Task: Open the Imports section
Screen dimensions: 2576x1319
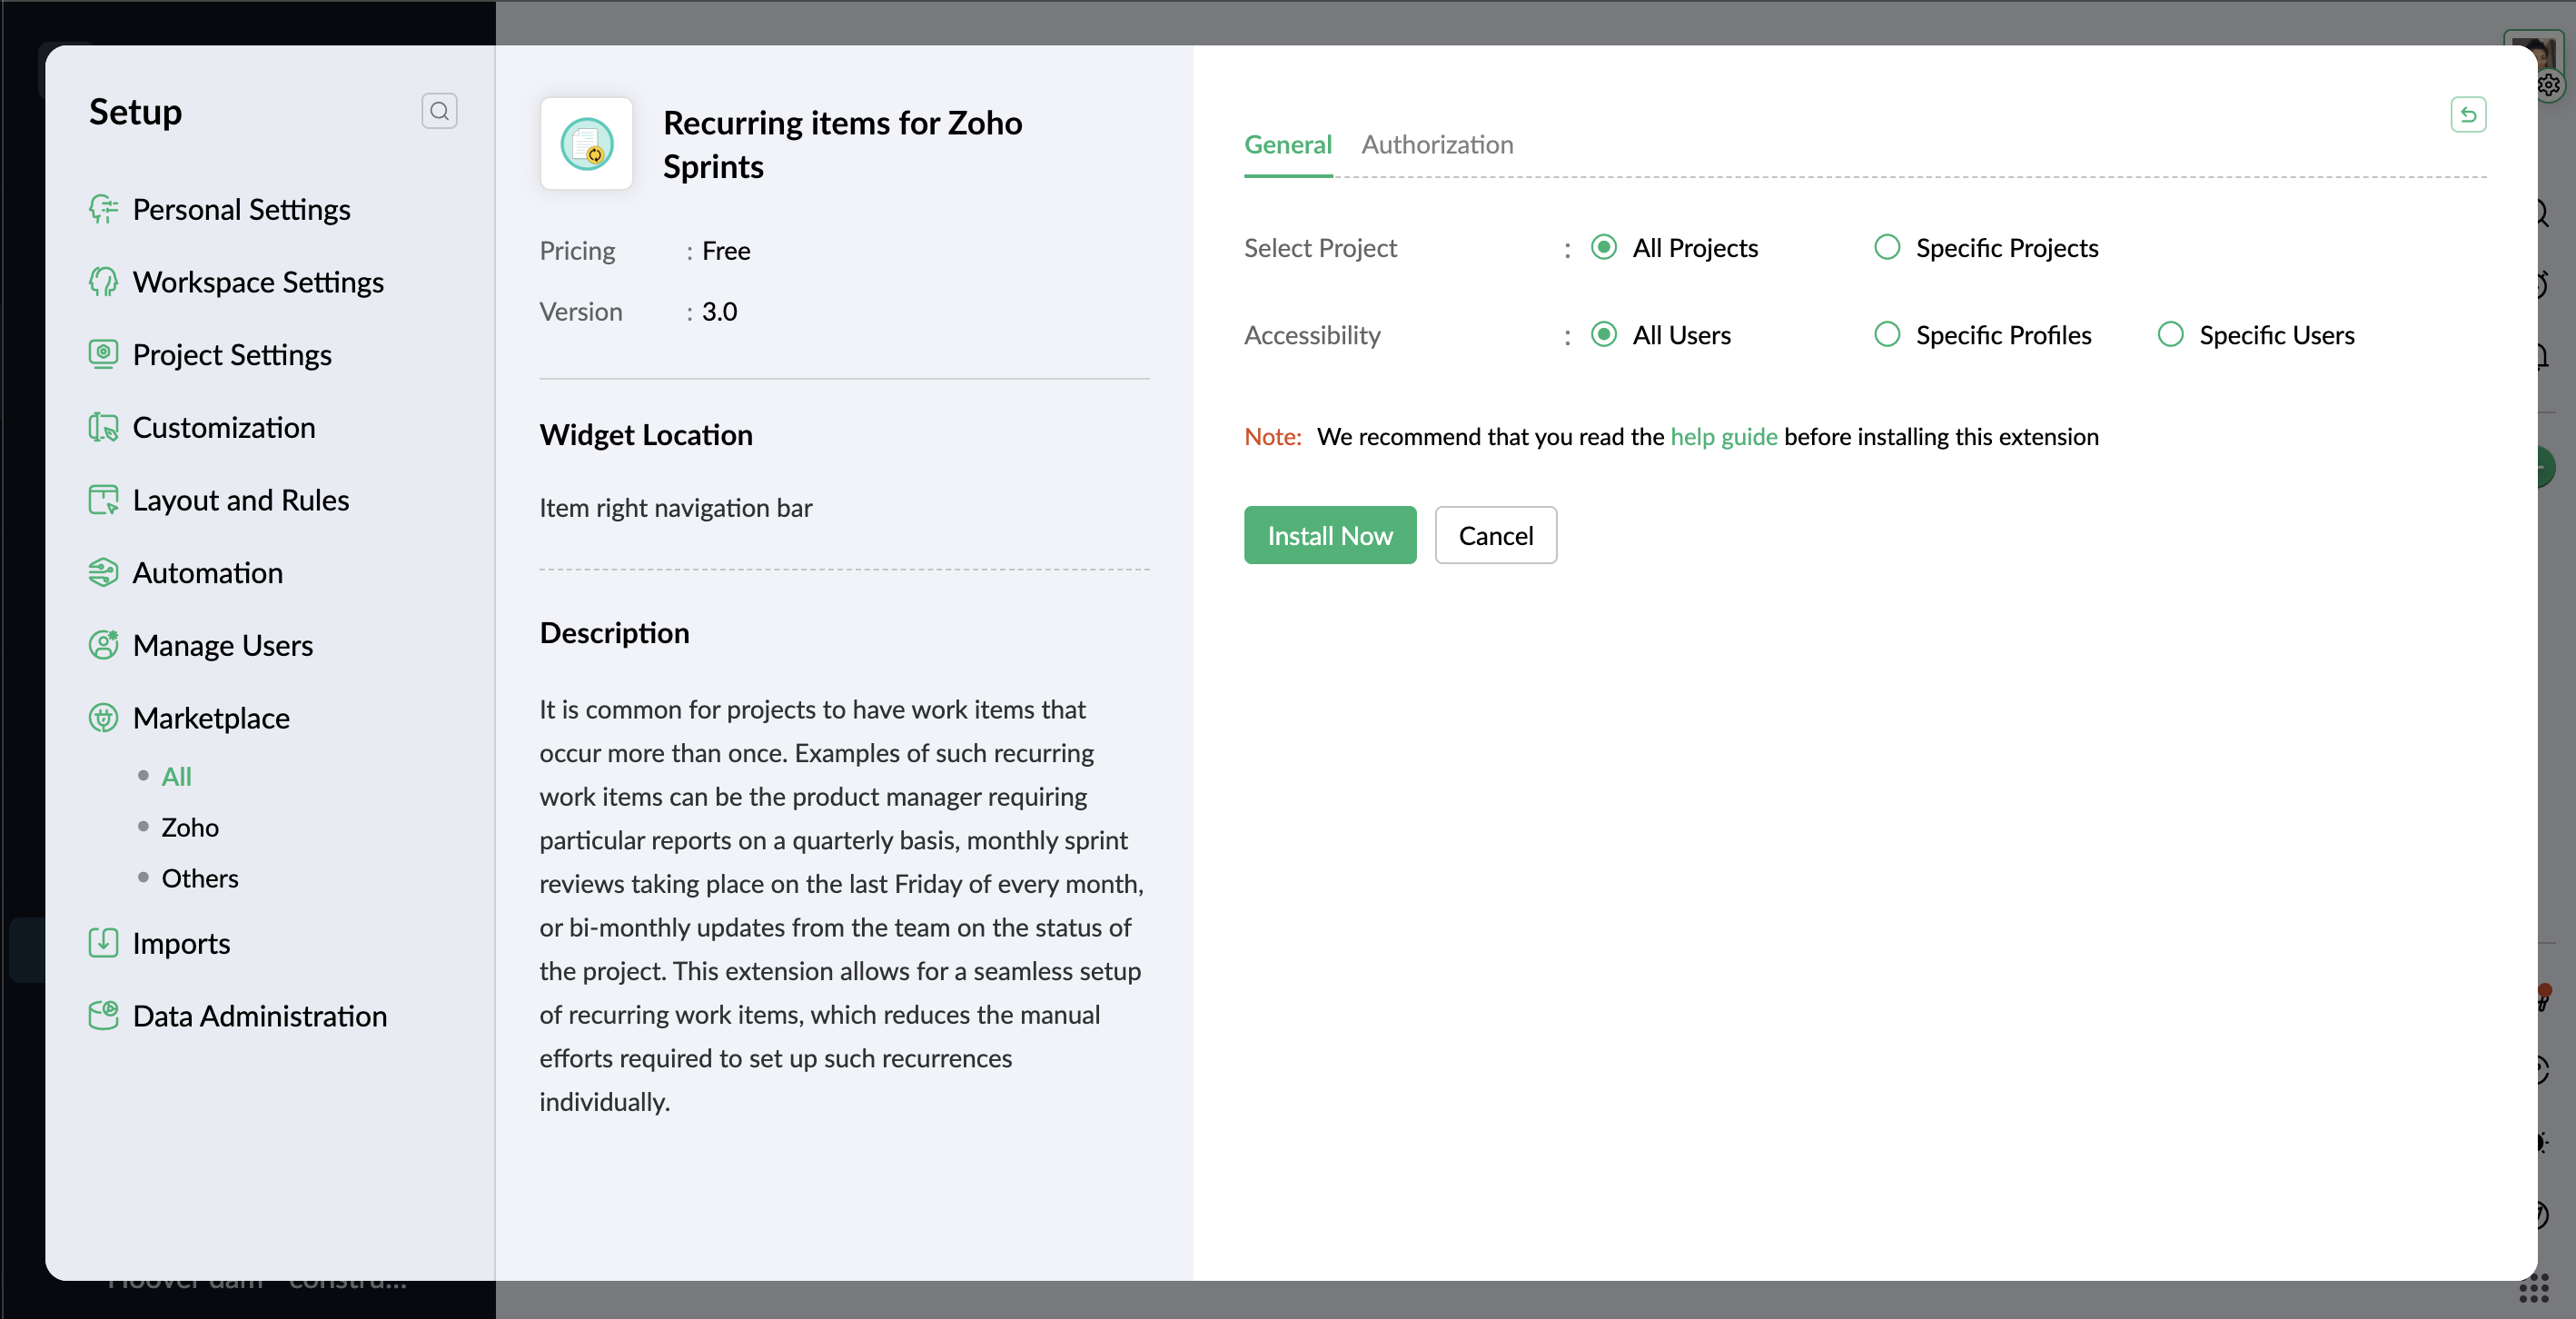Action: [x=181, y=943]
